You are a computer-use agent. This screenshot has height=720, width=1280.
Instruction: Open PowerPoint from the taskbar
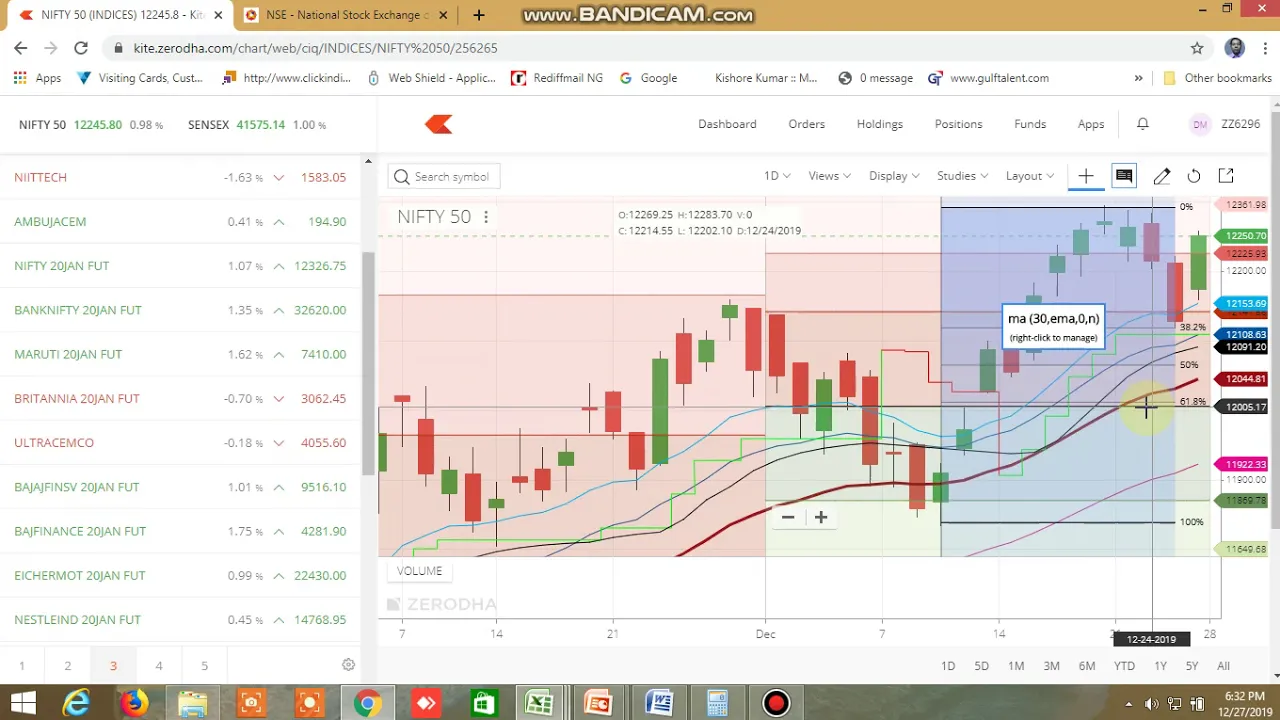[598, 703]
